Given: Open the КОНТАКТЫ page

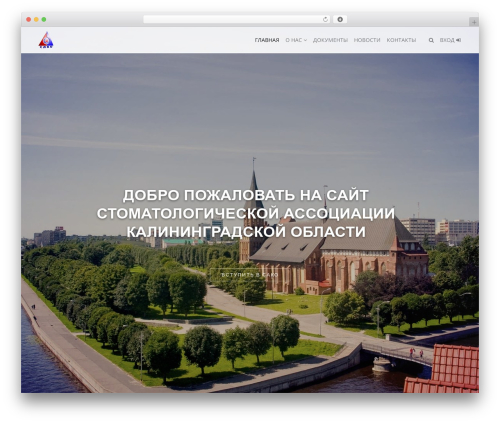Looking at the screenshot, I should (401, 40).
